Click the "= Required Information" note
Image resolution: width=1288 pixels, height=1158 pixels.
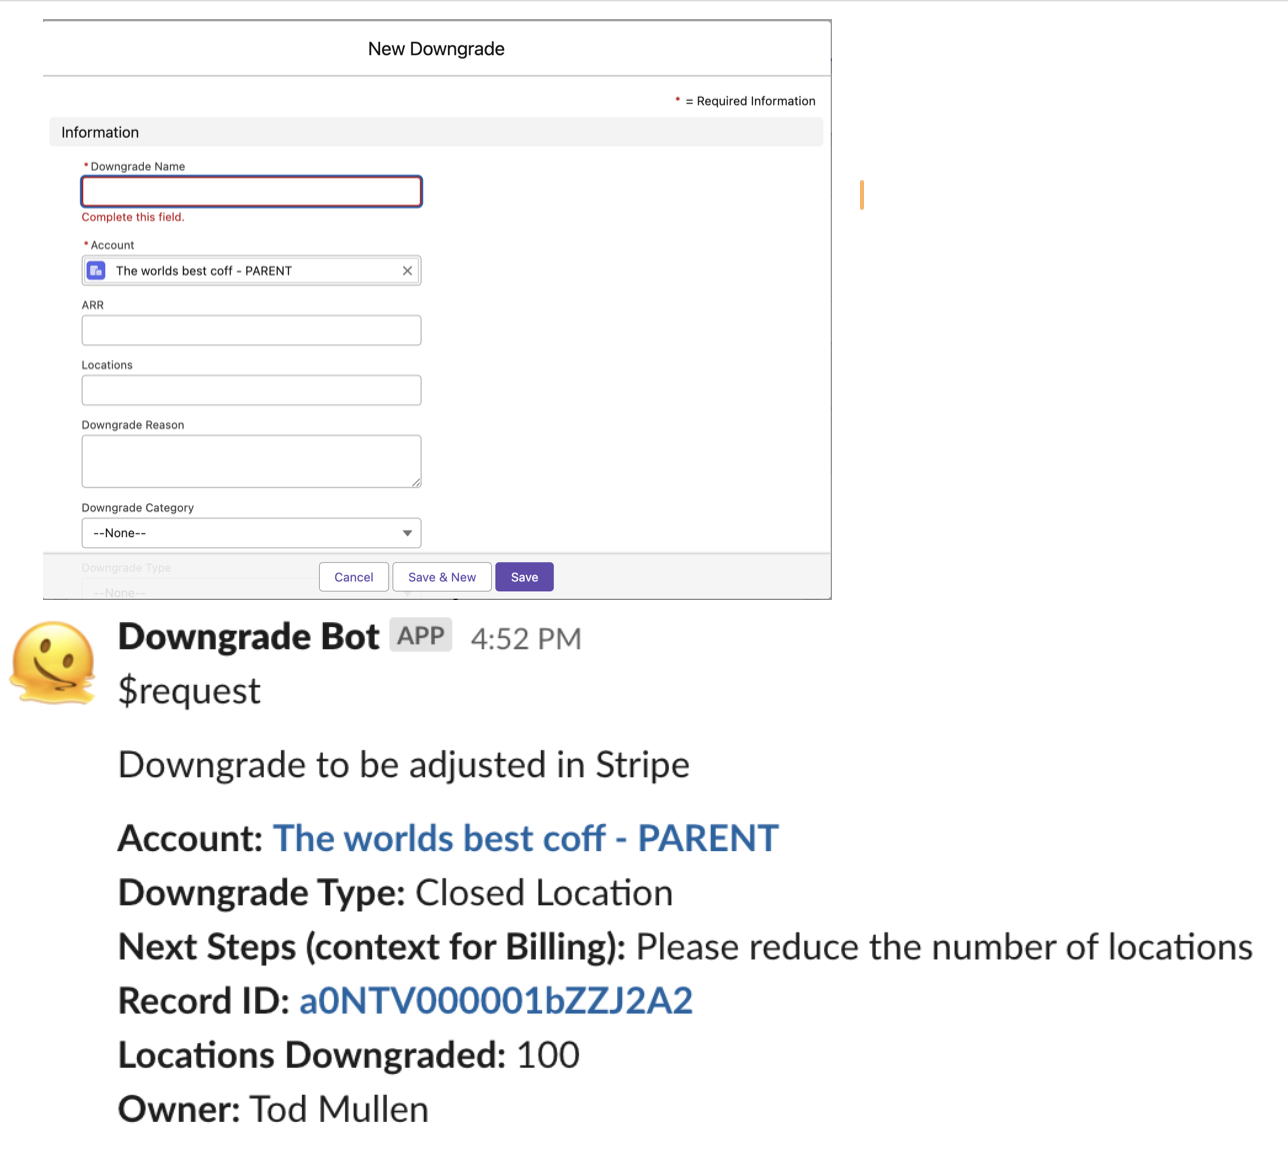tap(750, 101)
